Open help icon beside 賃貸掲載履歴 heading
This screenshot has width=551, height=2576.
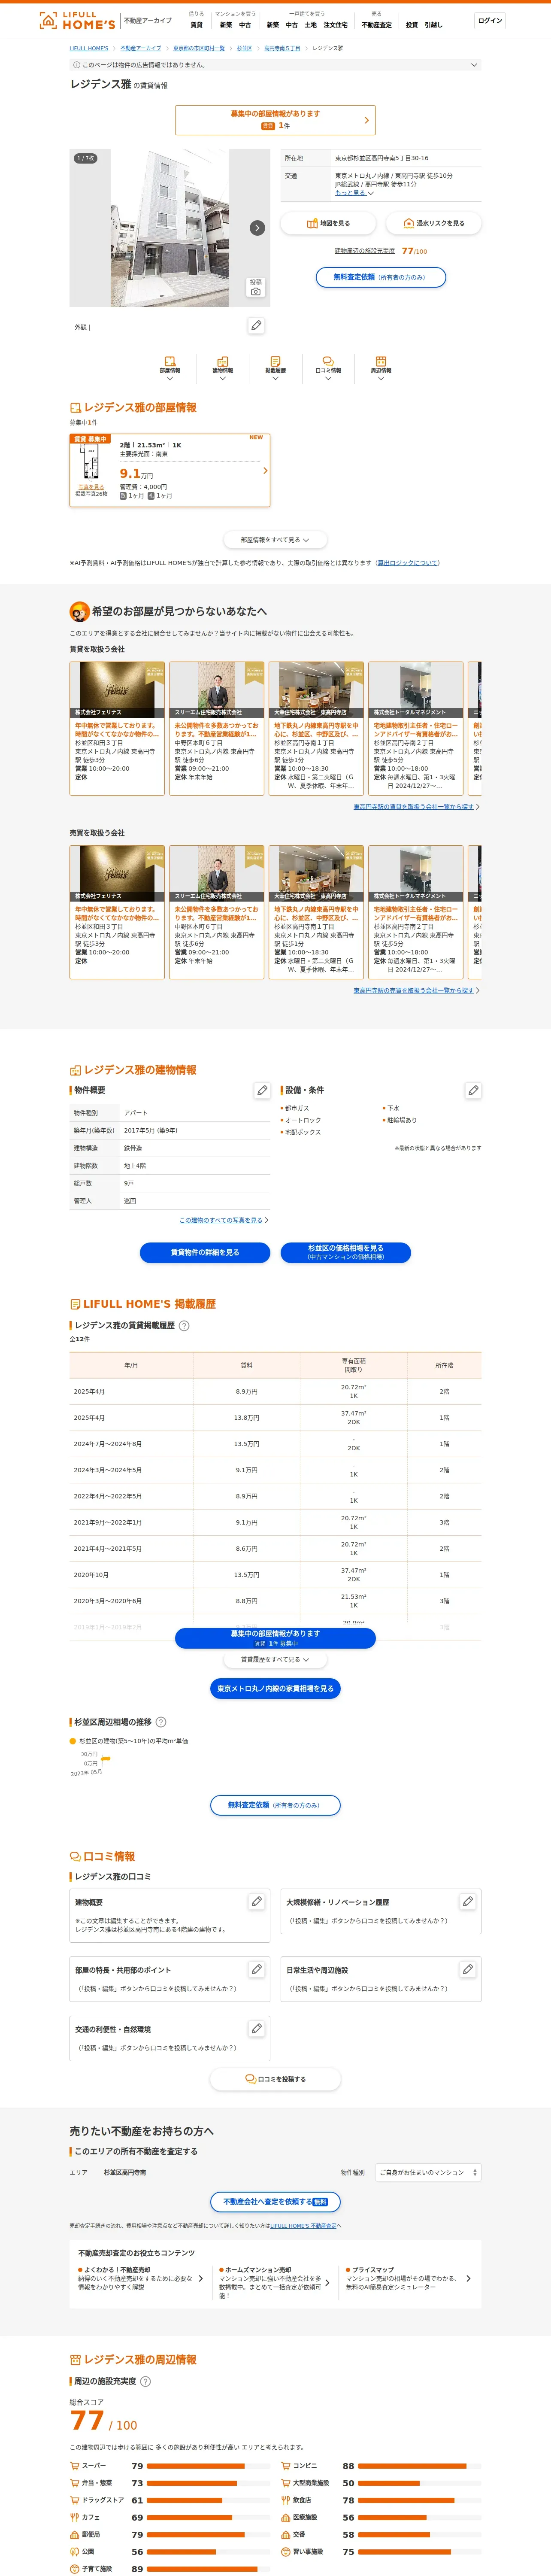coord(184,1326)
